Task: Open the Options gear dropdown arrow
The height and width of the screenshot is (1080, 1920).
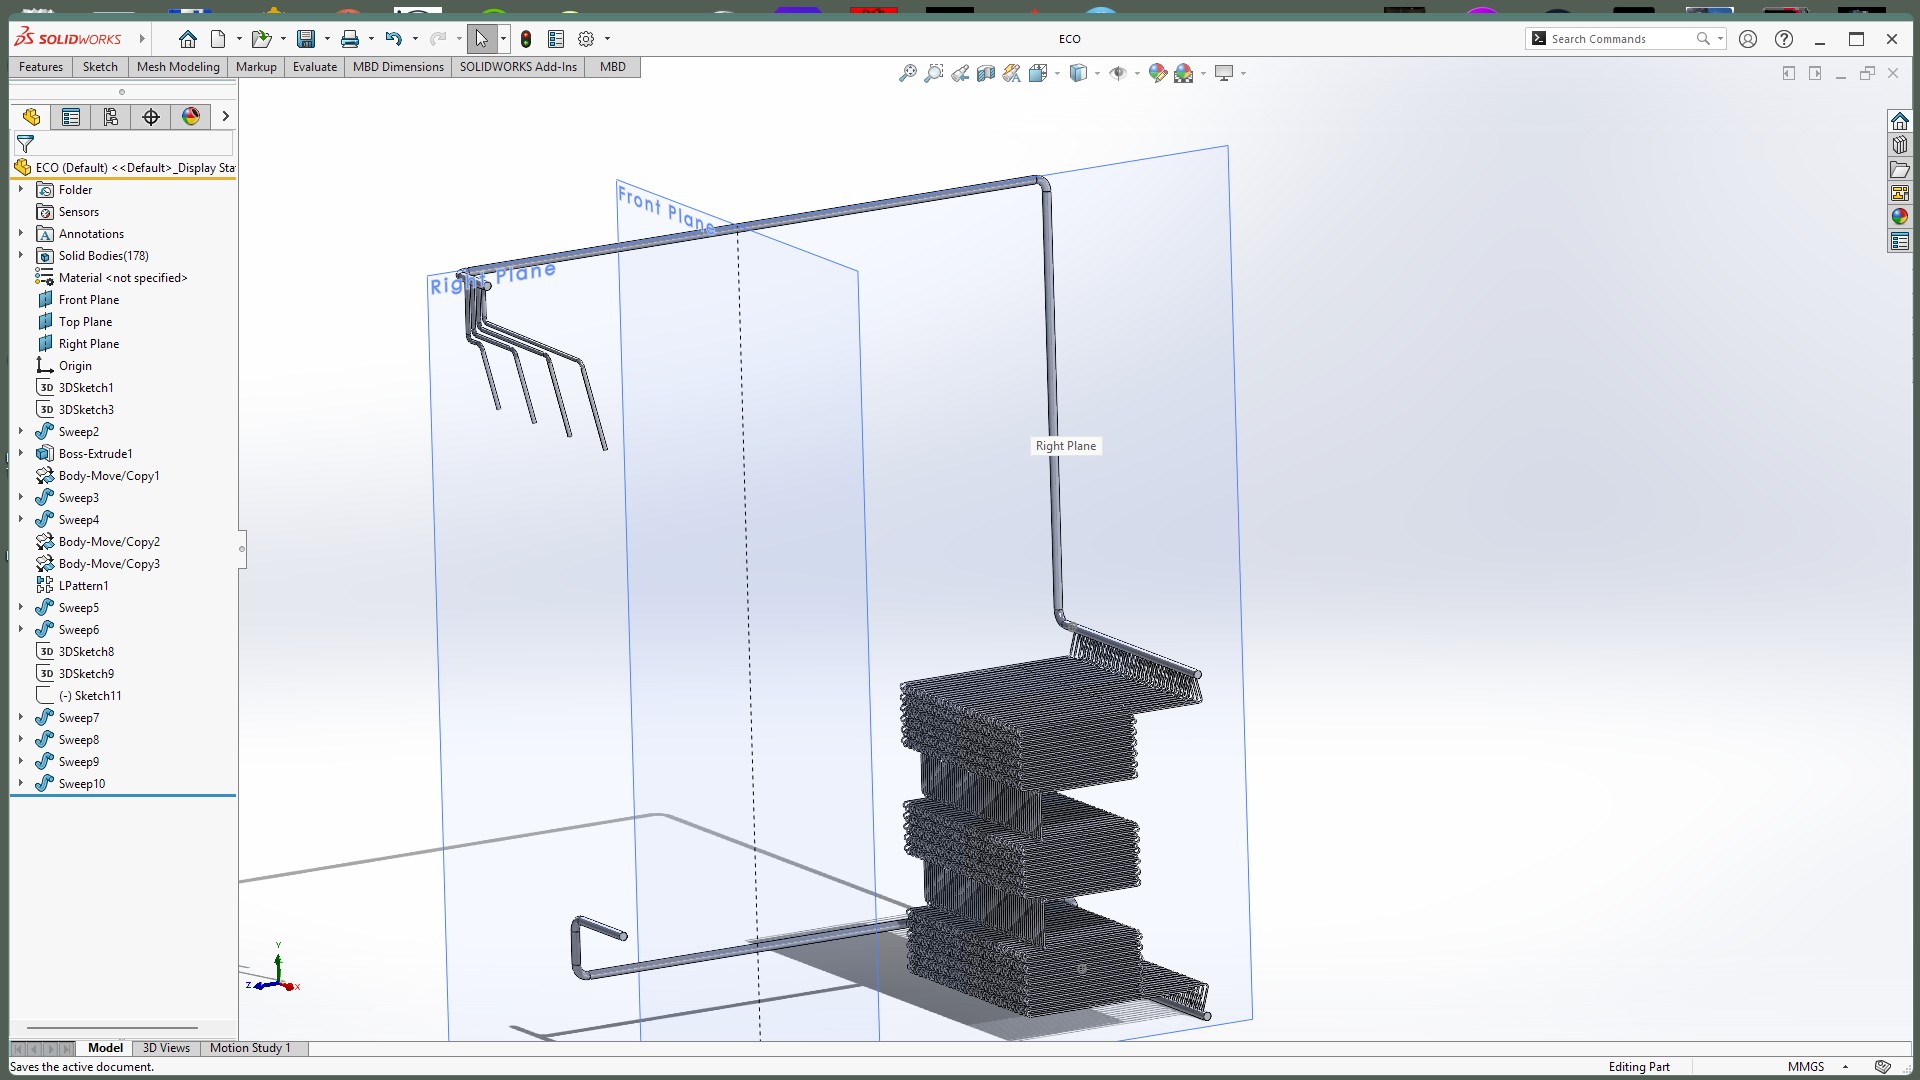Action: [x=607, y=39]
